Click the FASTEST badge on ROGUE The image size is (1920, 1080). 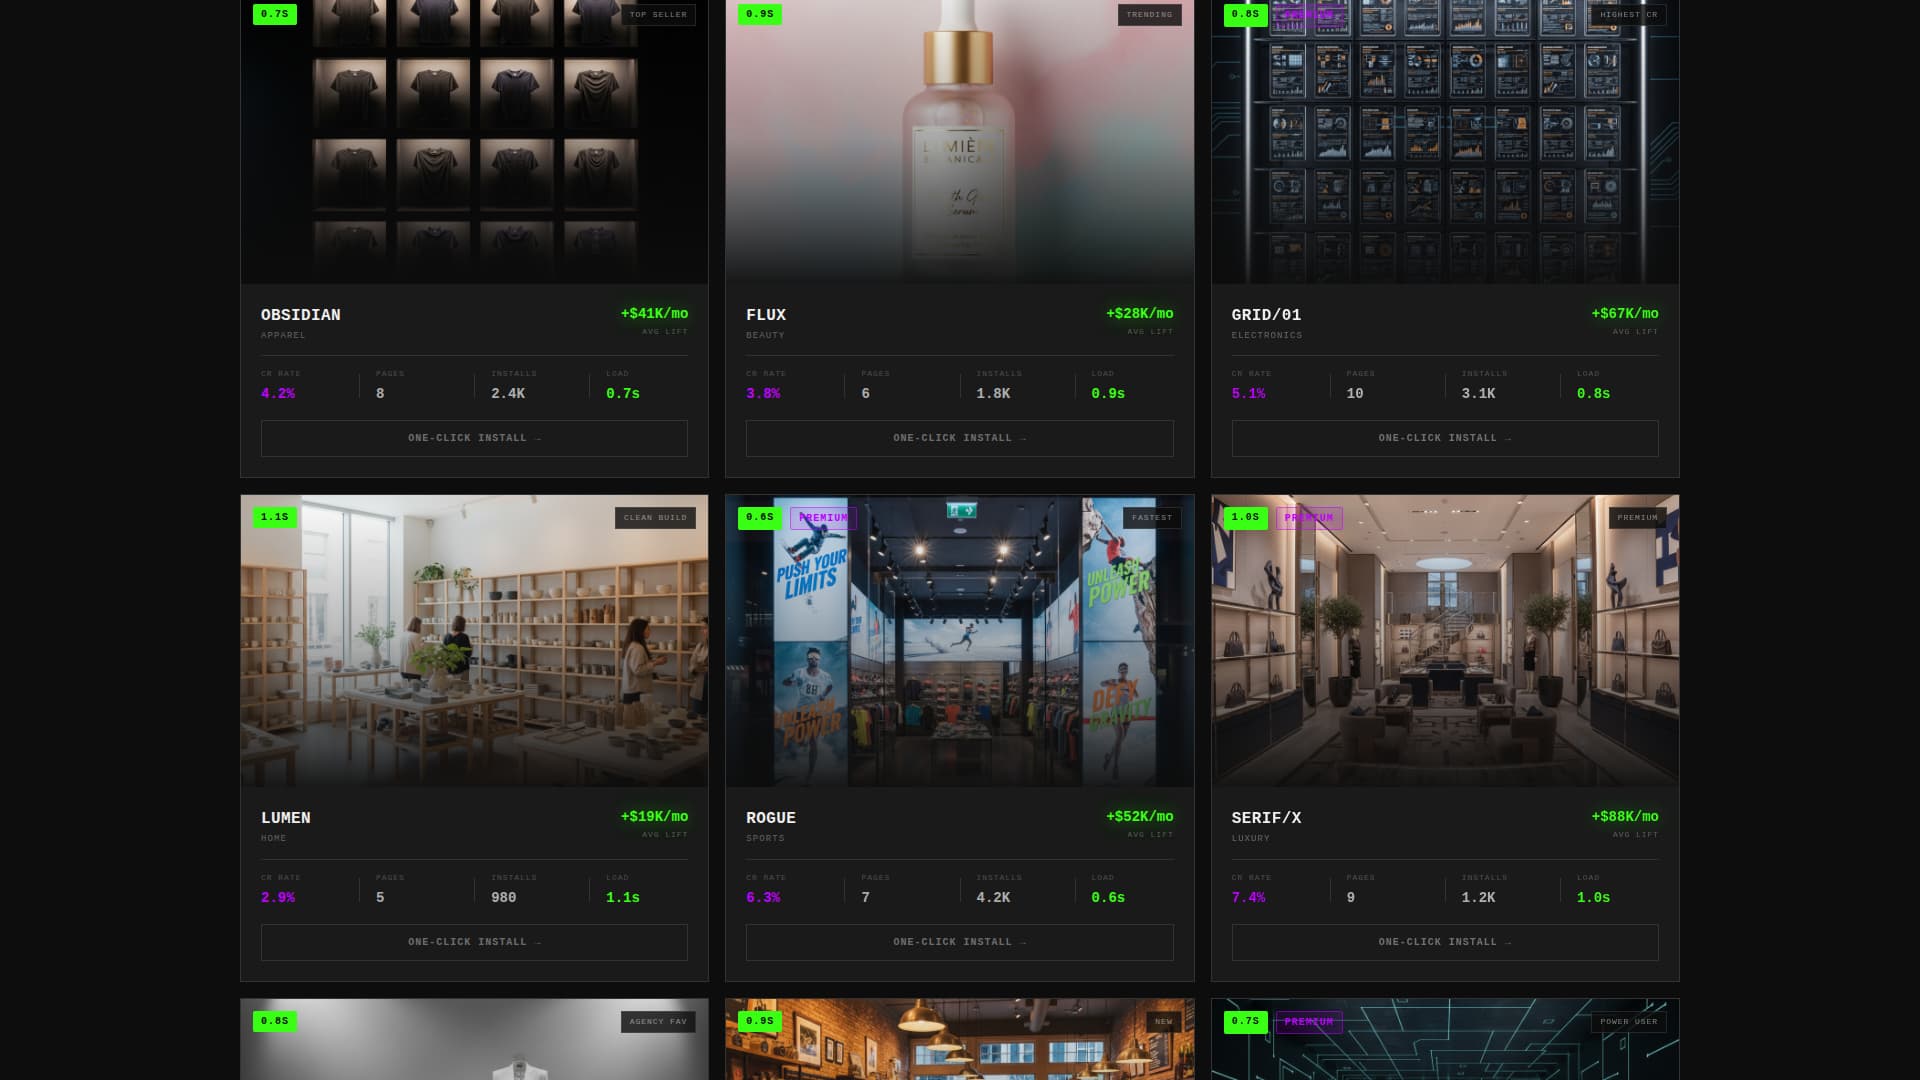click(1153, 518)
